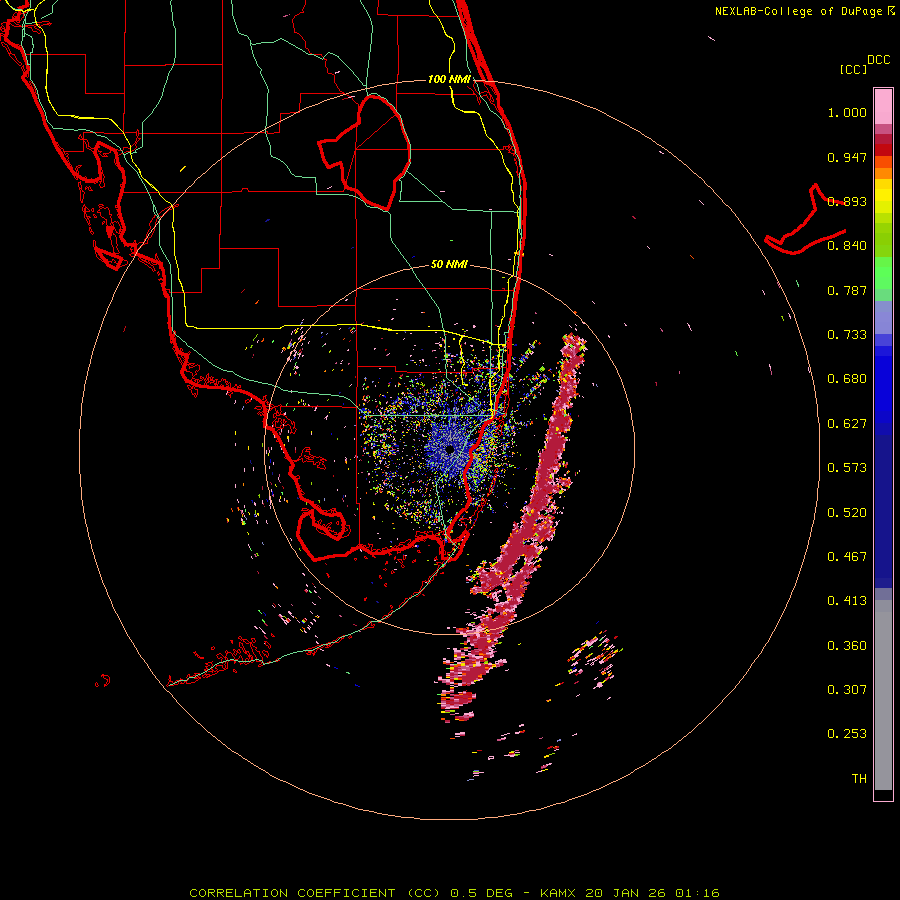Screen dimensions: 900x900
Task: Click the 0.680 value on the color scale
Action: coord(847,379)
